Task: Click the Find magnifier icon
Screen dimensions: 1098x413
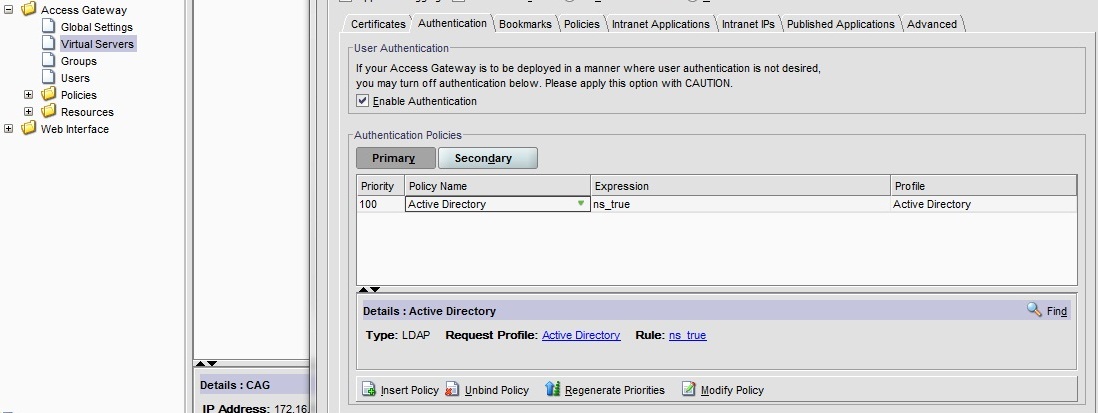Action: pos(1034,309)
